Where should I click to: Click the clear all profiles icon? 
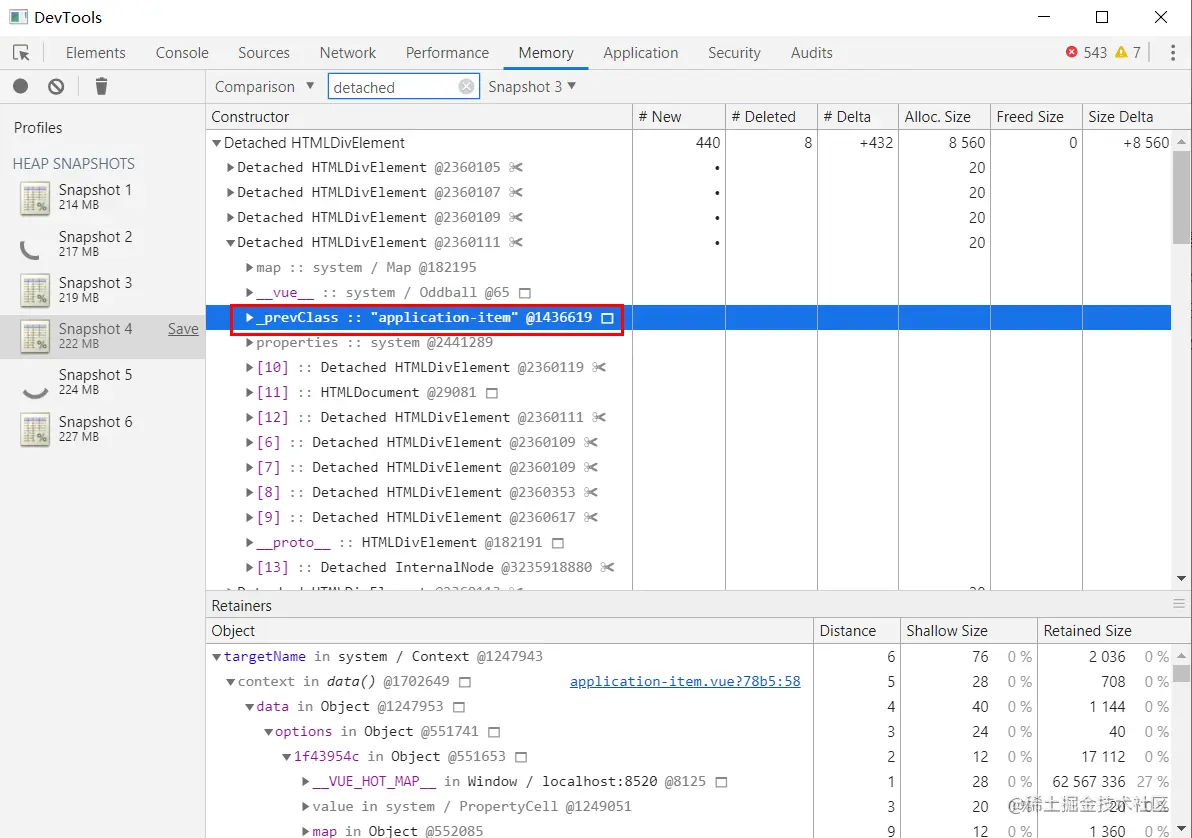[x=56, y=87]
